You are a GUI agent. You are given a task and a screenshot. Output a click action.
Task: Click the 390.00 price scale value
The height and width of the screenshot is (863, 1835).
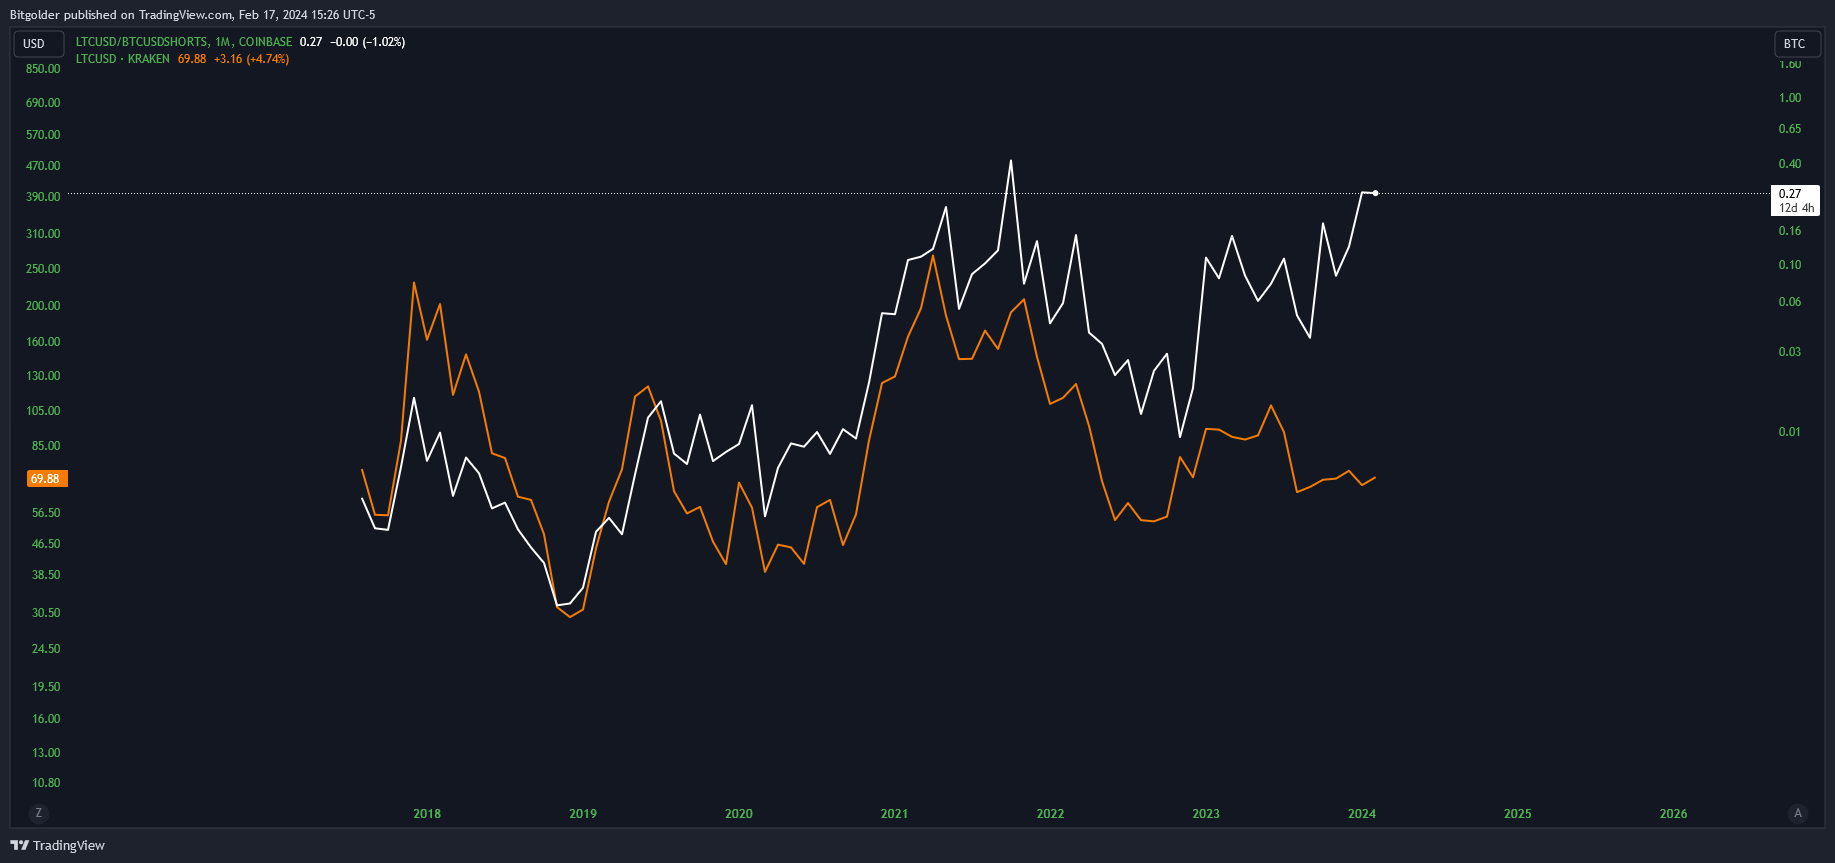[x=43, y=197]
